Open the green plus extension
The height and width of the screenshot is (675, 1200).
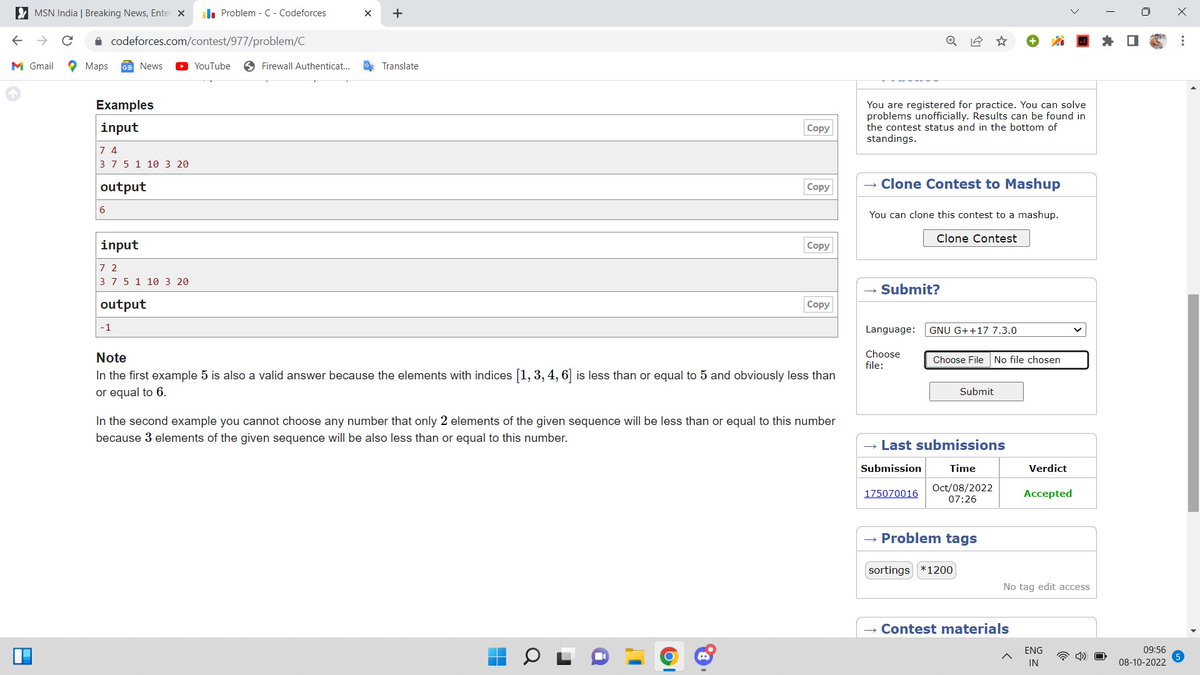tap(1033, 41)
